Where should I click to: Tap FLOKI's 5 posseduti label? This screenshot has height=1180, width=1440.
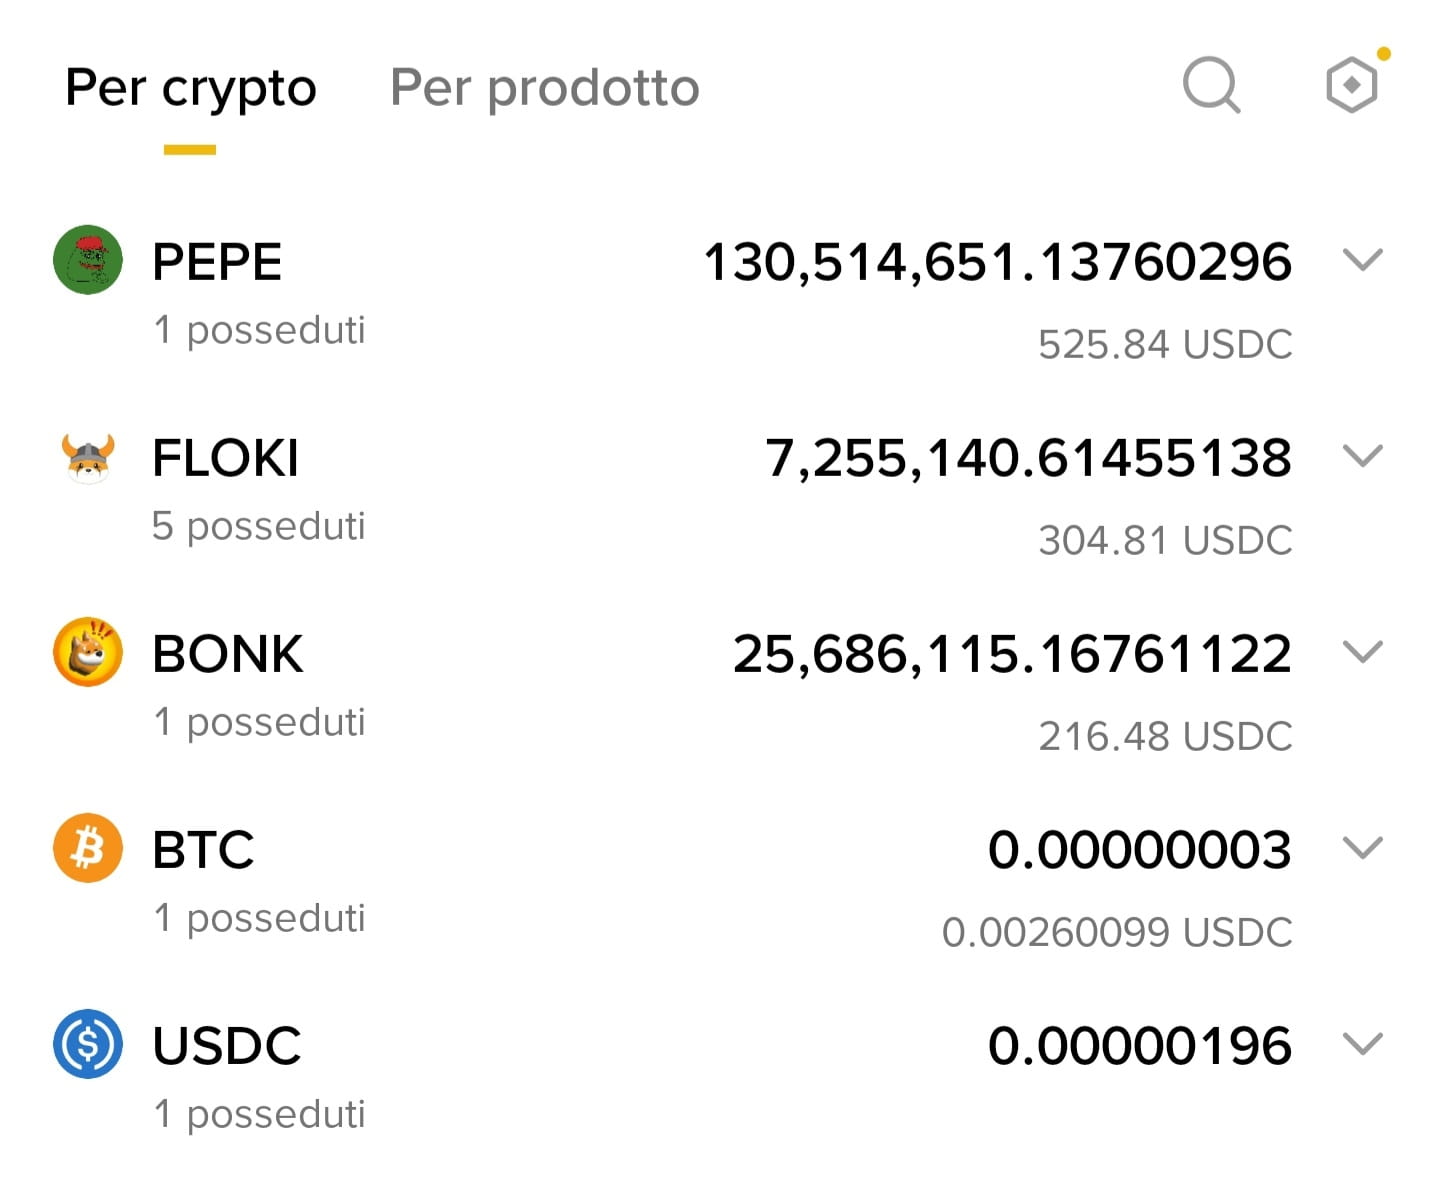[258, 526]
